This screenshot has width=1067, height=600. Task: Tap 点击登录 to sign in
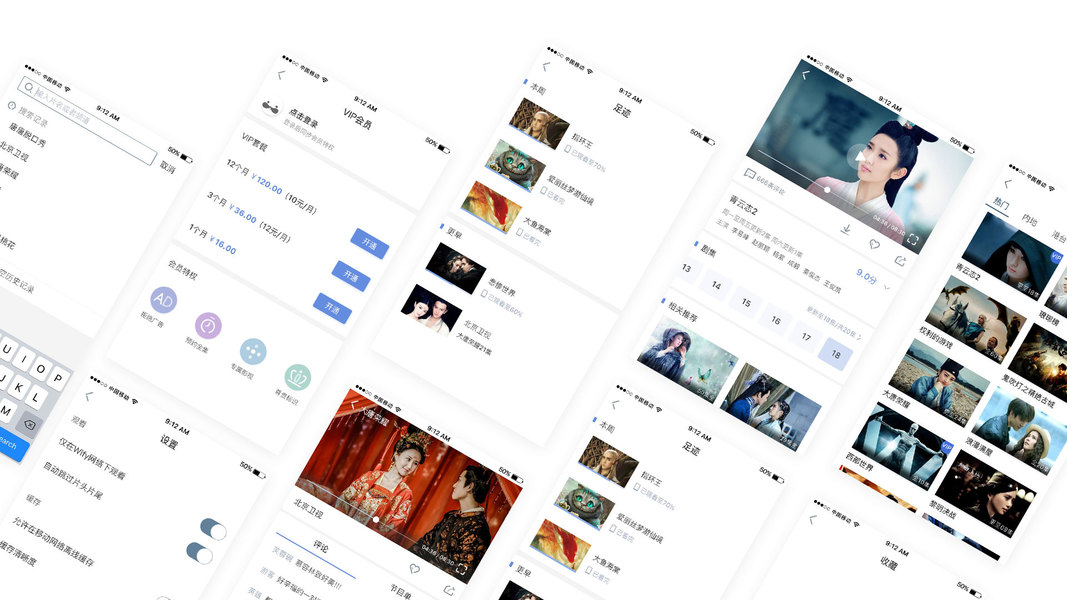tap(303, 118)
